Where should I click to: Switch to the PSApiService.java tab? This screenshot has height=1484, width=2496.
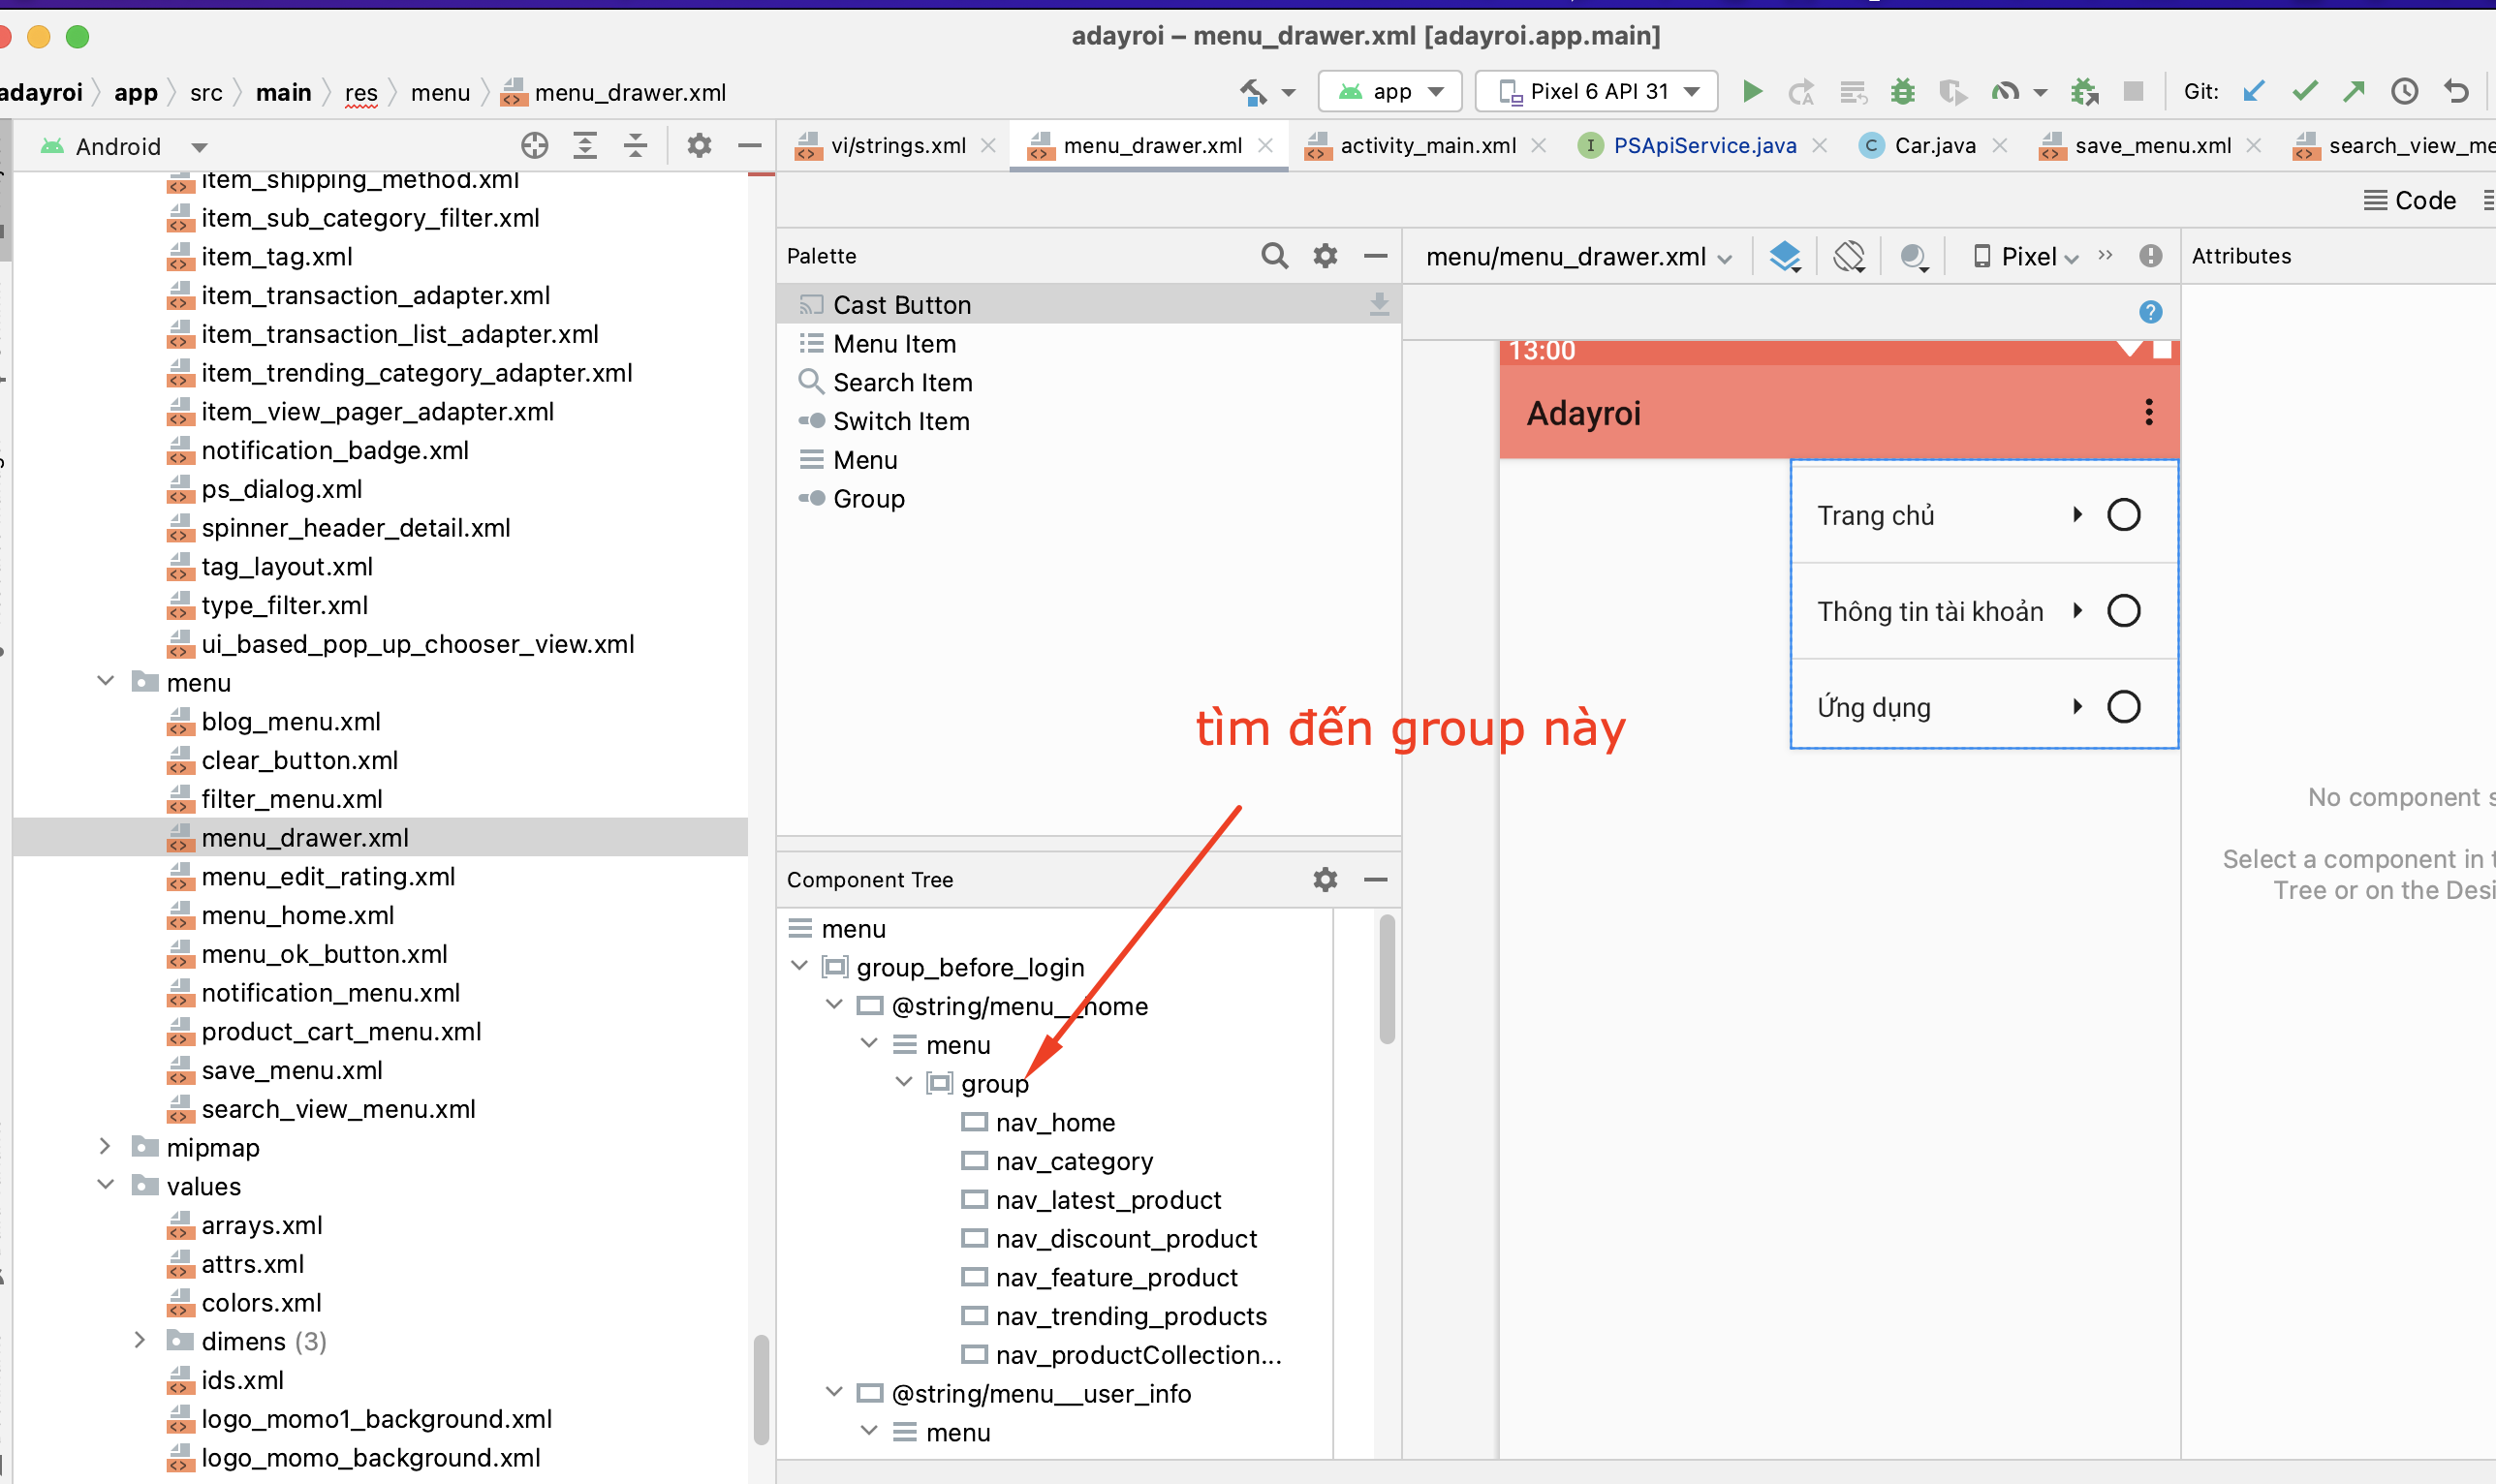(x=1704, y=146)
